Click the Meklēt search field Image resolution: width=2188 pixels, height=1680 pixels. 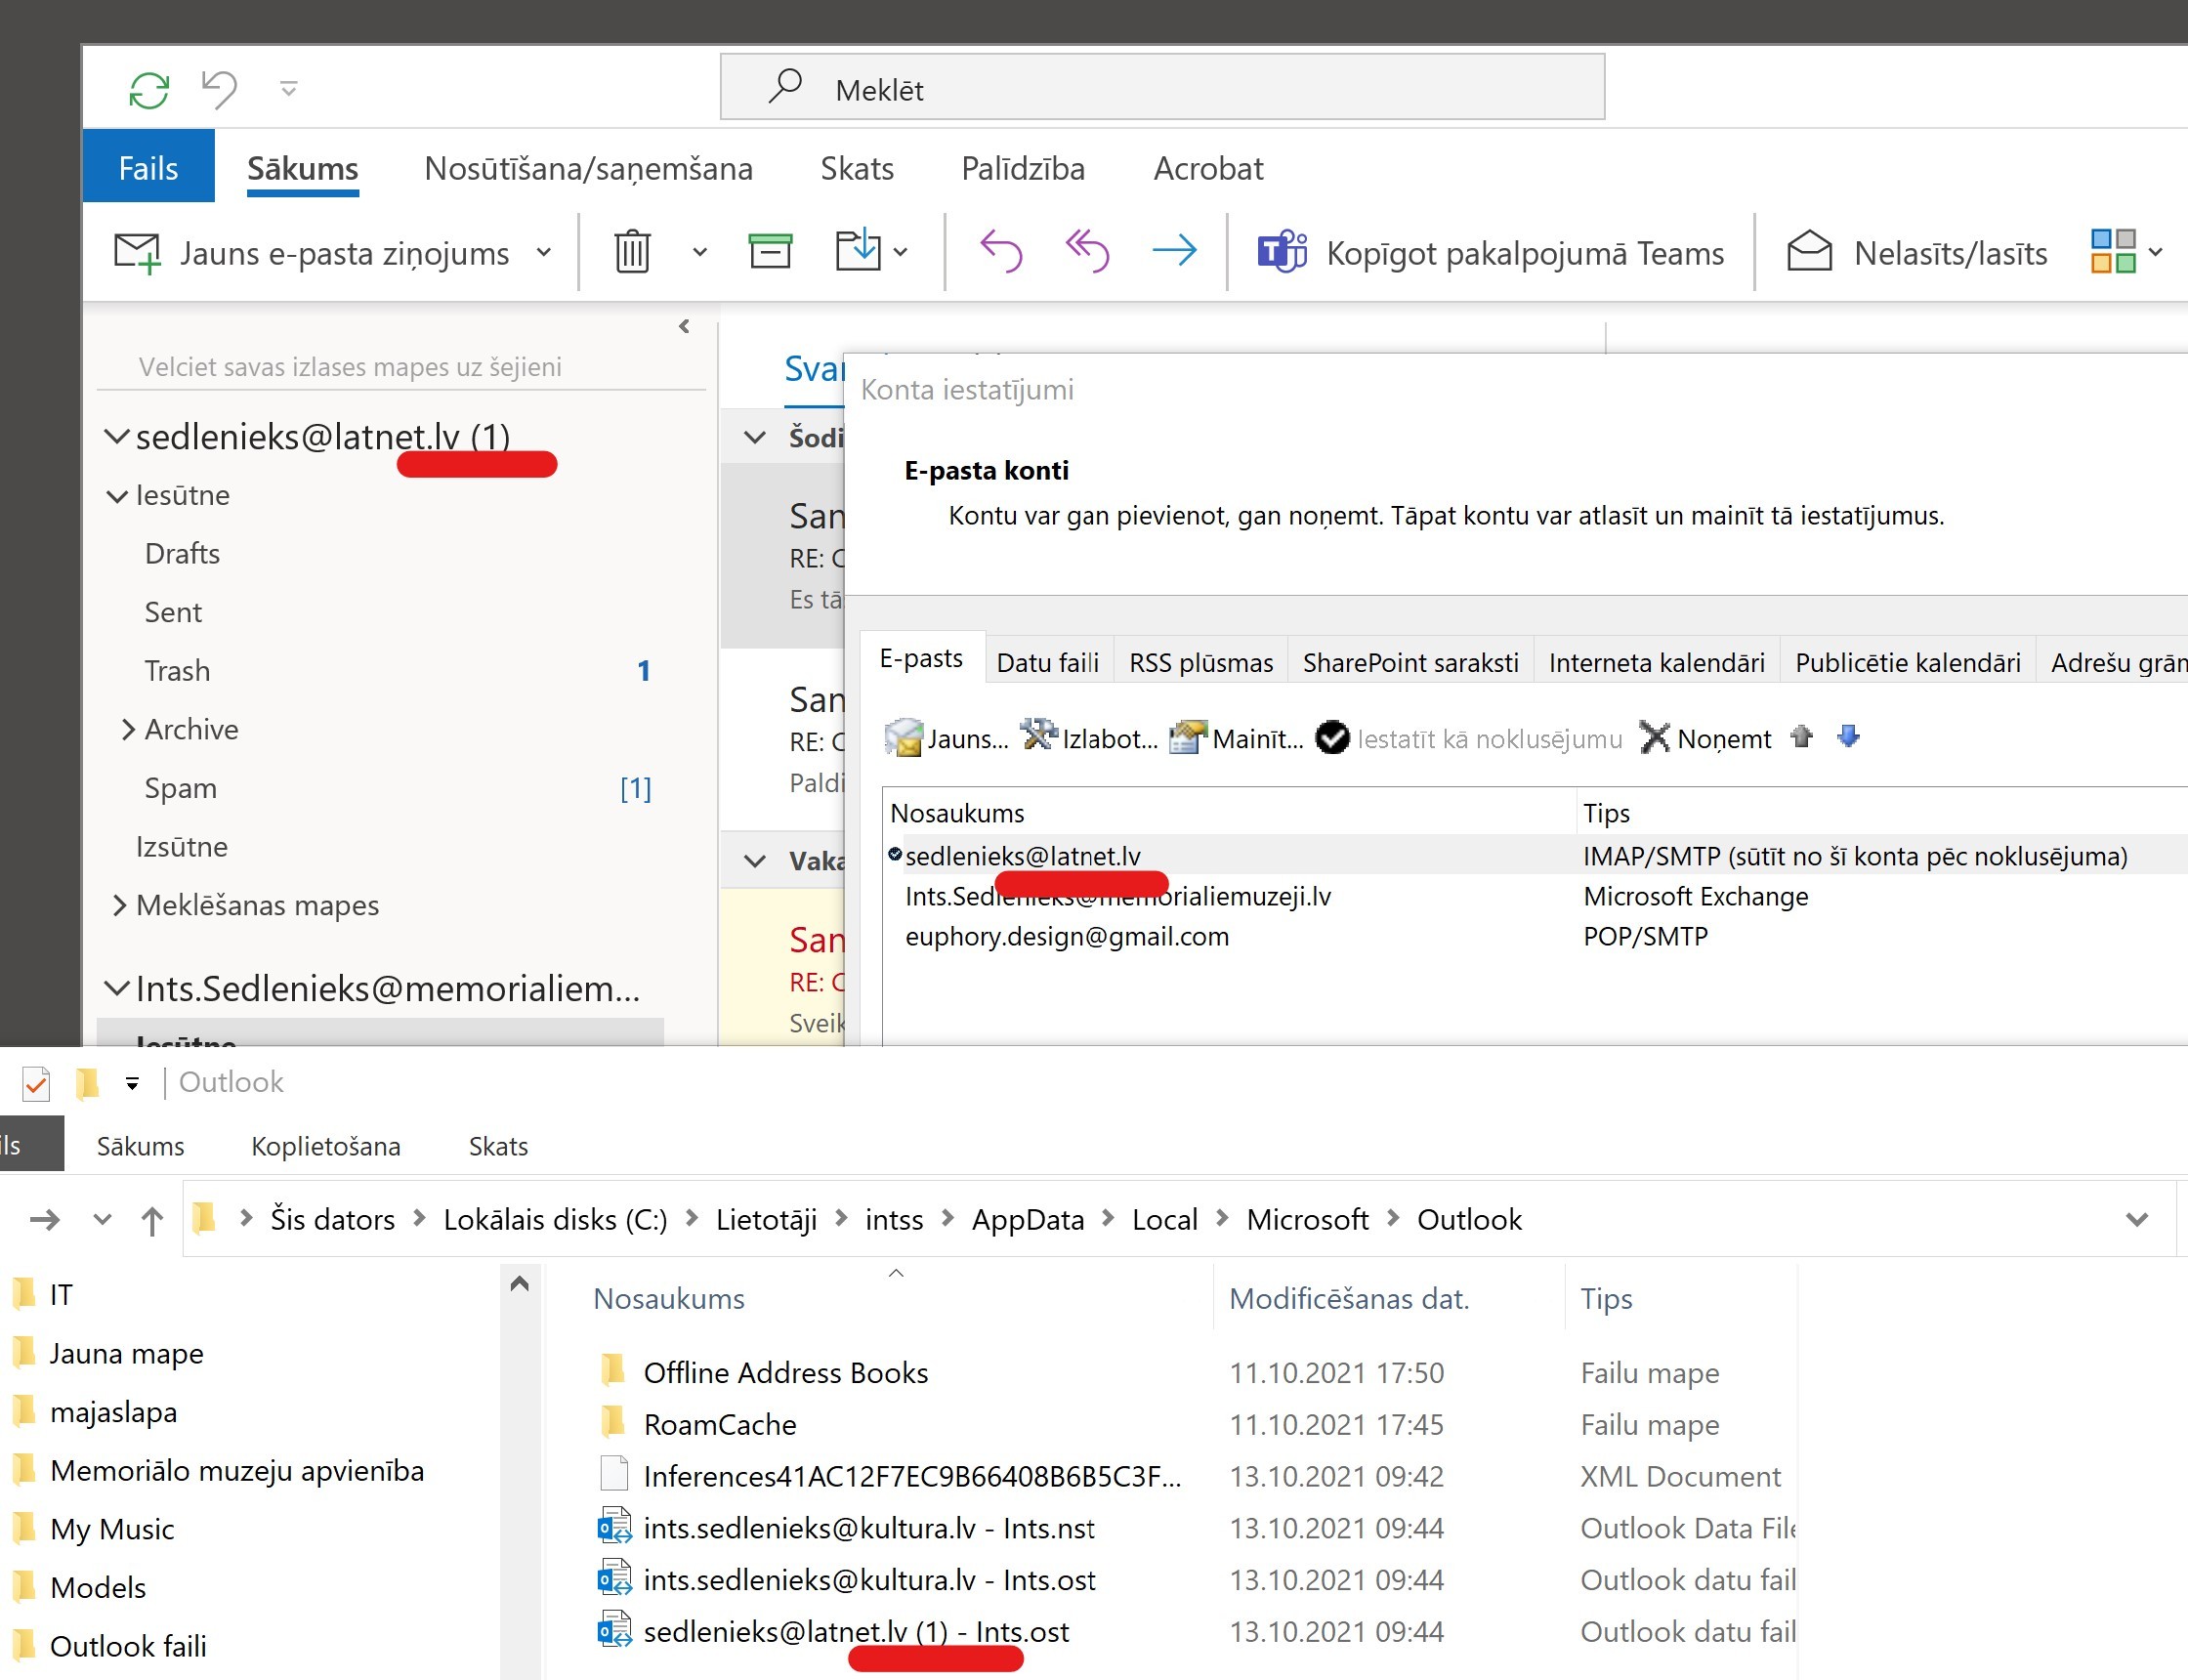[1162, 89]
